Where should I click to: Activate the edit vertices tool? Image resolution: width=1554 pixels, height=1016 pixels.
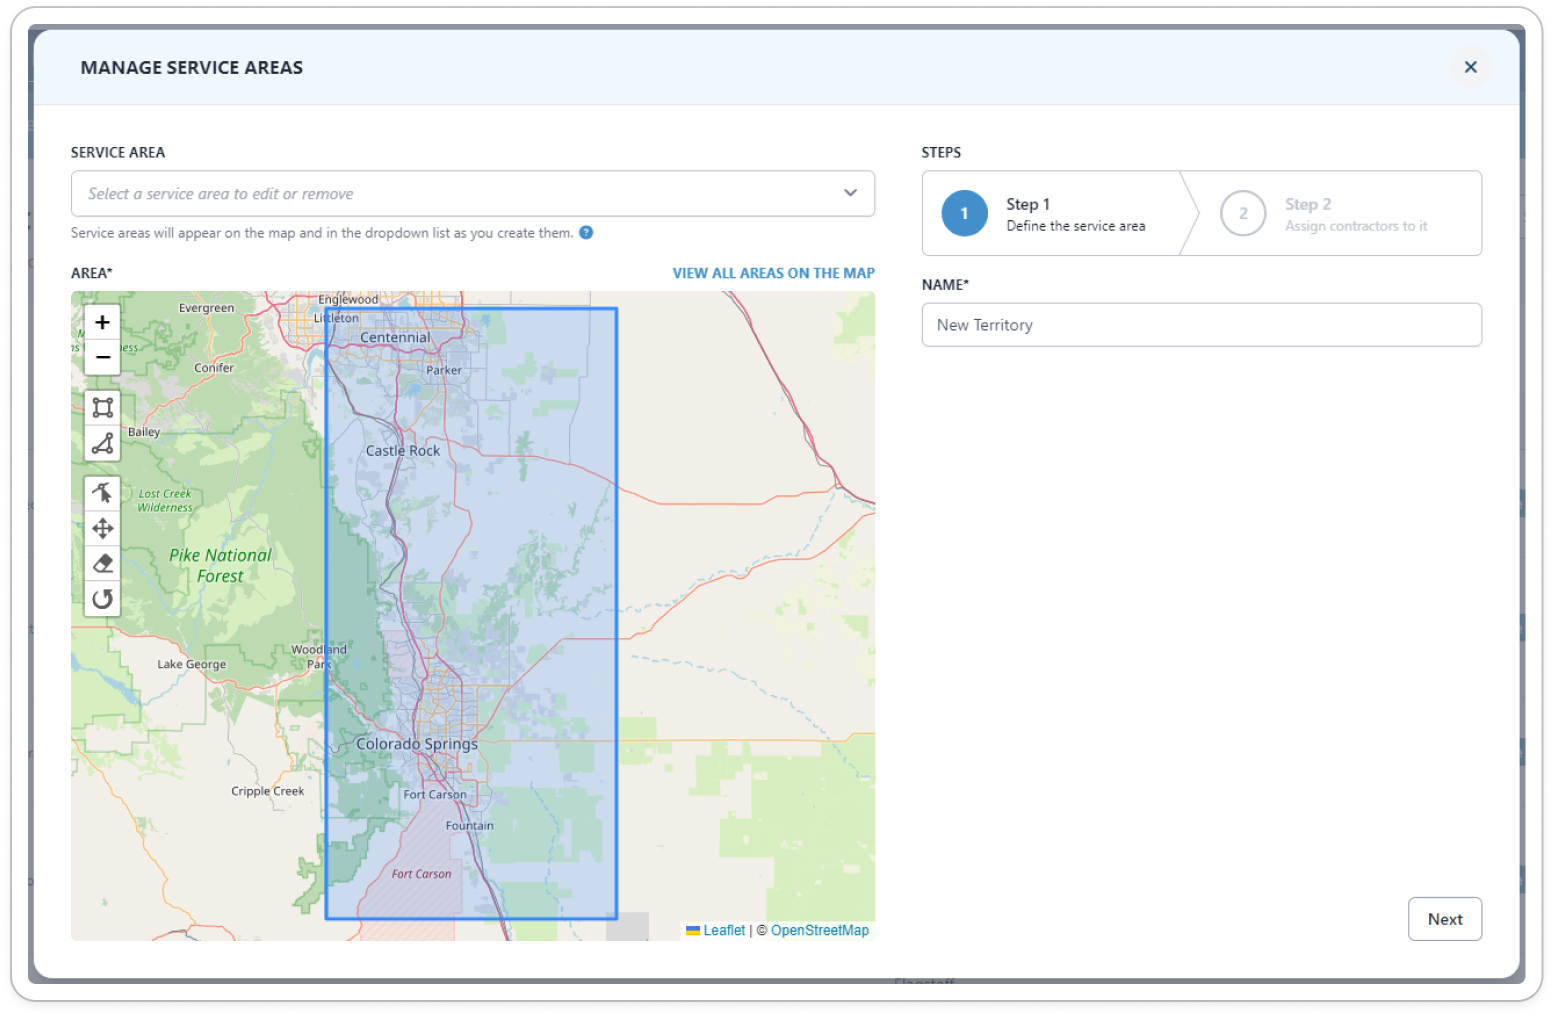tap(102, 492)
